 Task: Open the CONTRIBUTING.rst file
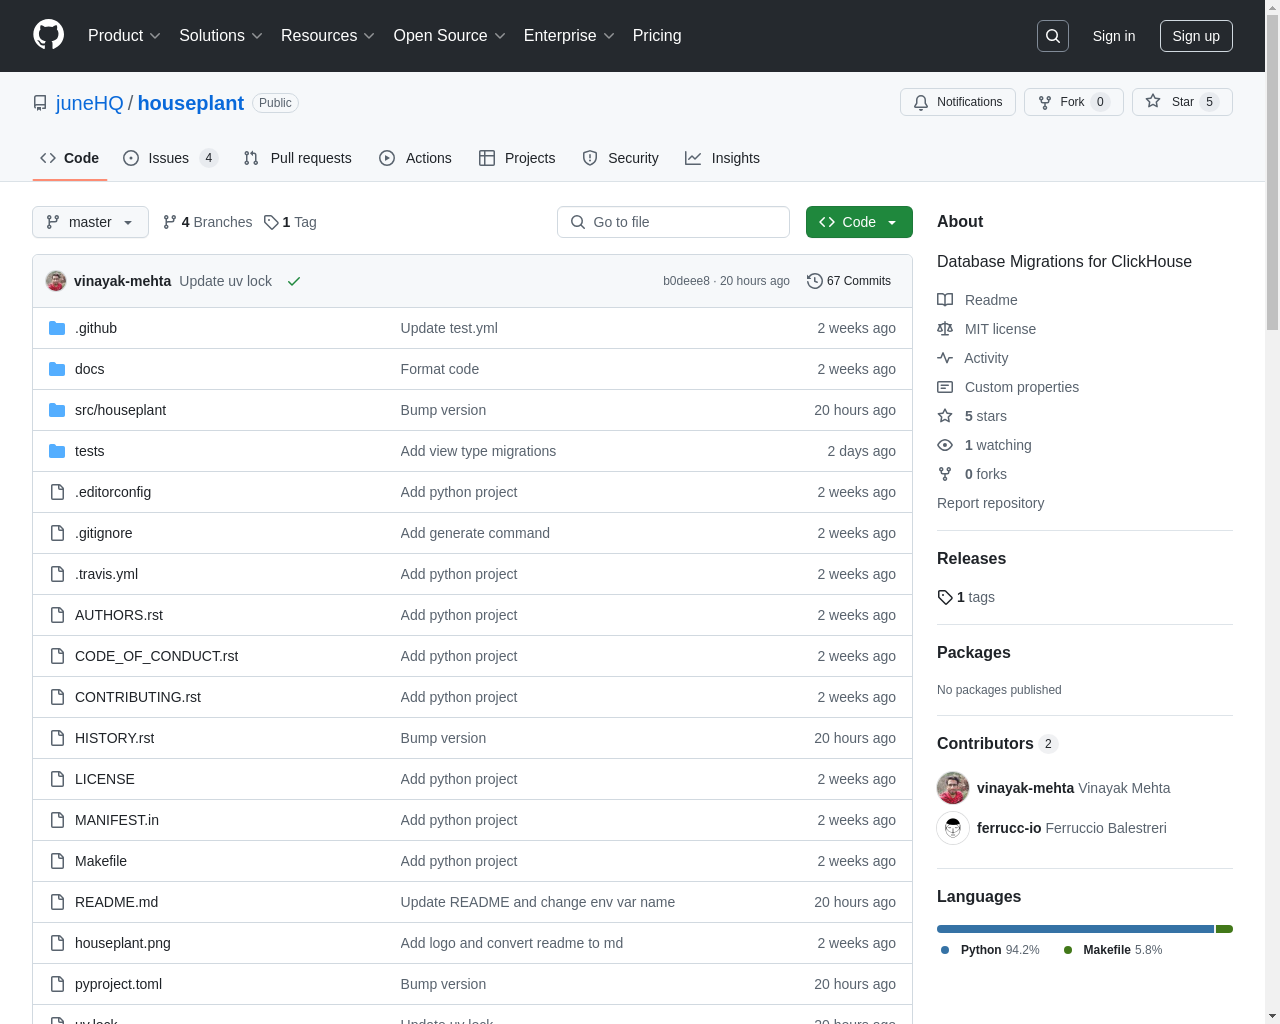click(x=138, y=697)
